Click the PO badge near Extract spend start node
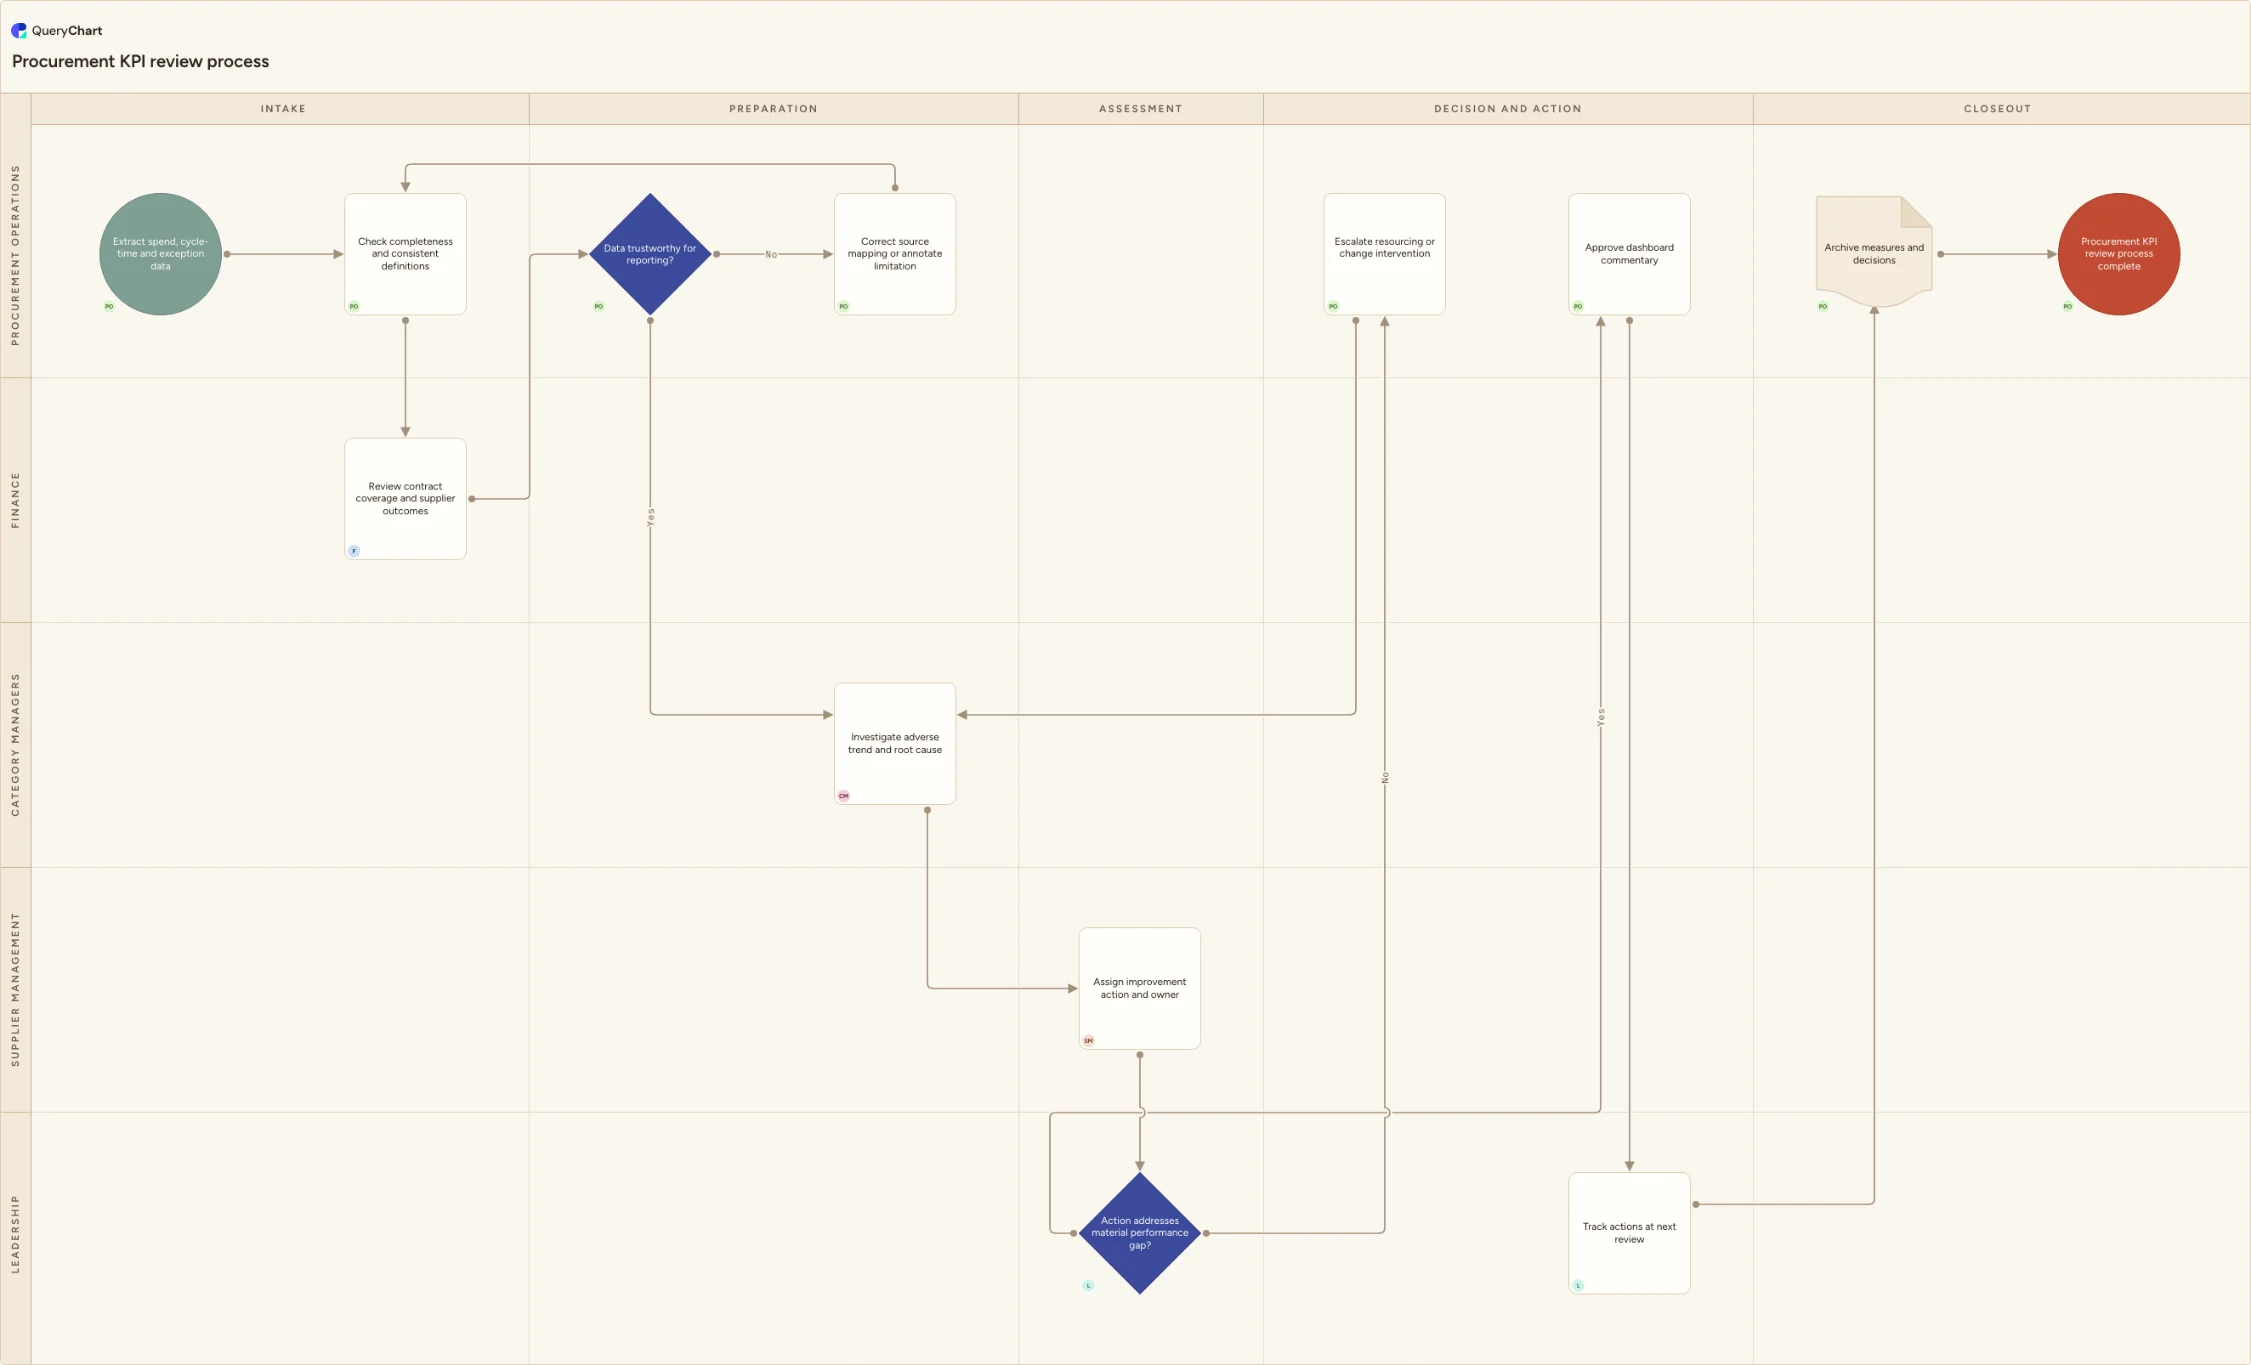Viewport: 2251px width, 1365px height. tap(109, 306)
